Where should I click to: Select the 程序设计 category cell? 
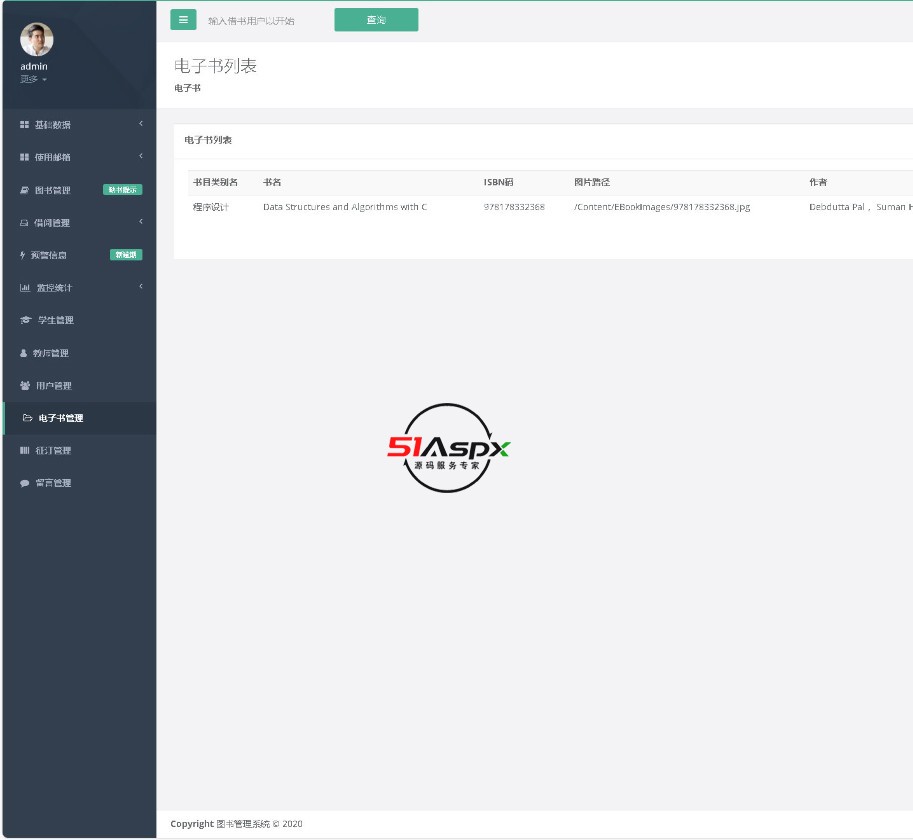(211, 207)
